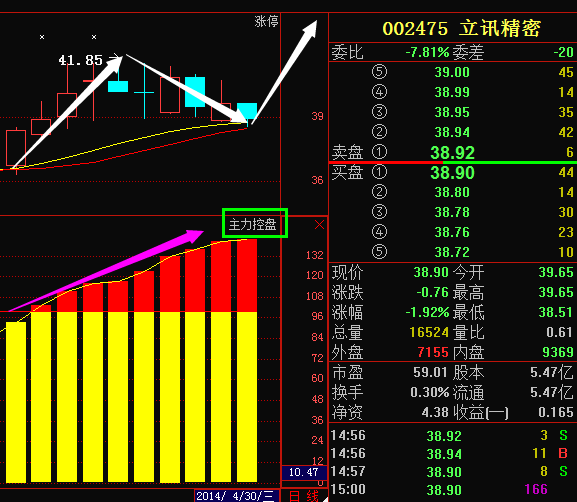Screen dimensions: 577x502
Task: Click the 涨幅 value -1.92%
Action: click(427, 312)
